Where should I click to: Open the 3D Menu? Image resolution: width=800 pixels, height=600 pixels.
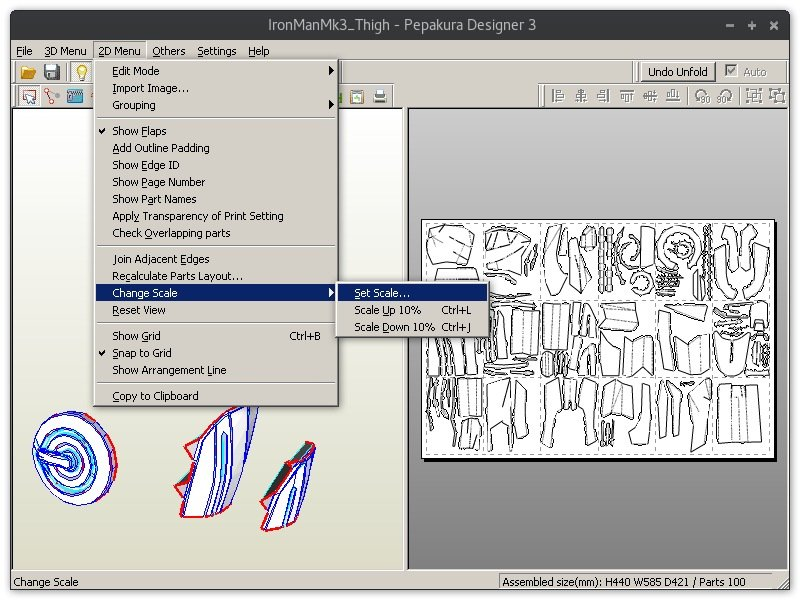point(65,51)
